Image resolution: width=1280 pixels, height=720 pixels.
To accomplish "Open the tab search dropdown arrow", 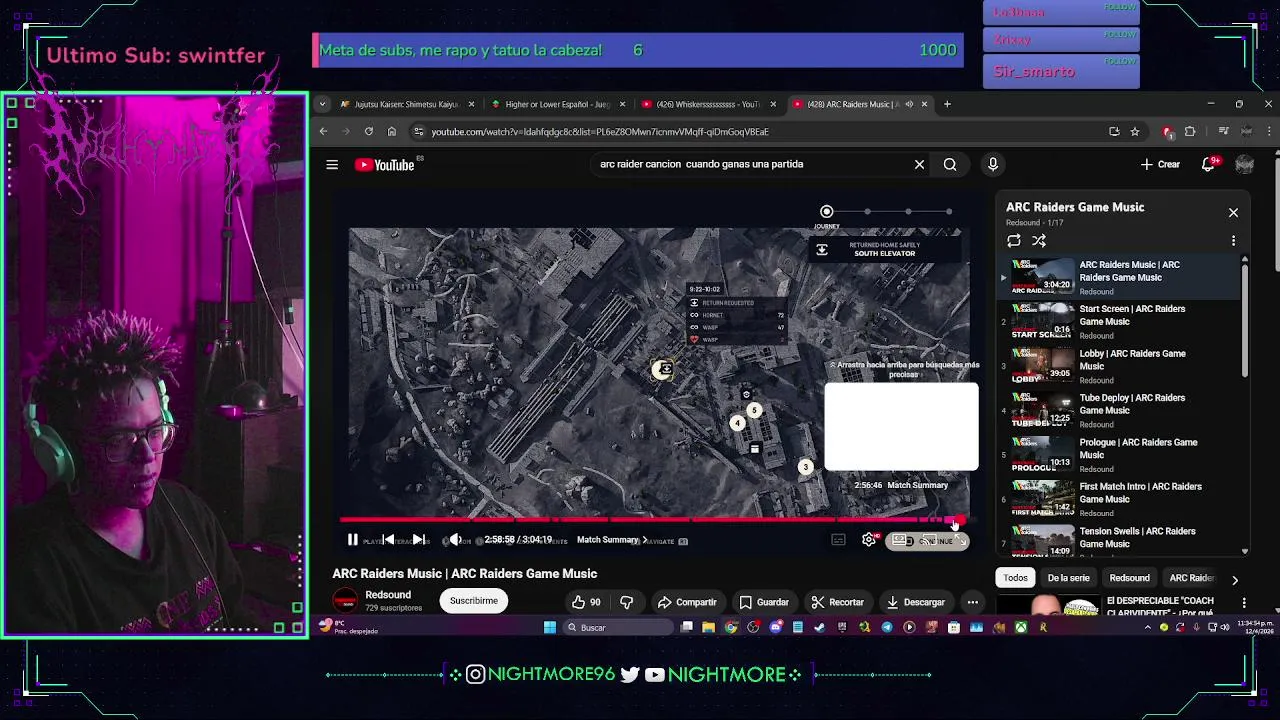I will tap(322, 104).
